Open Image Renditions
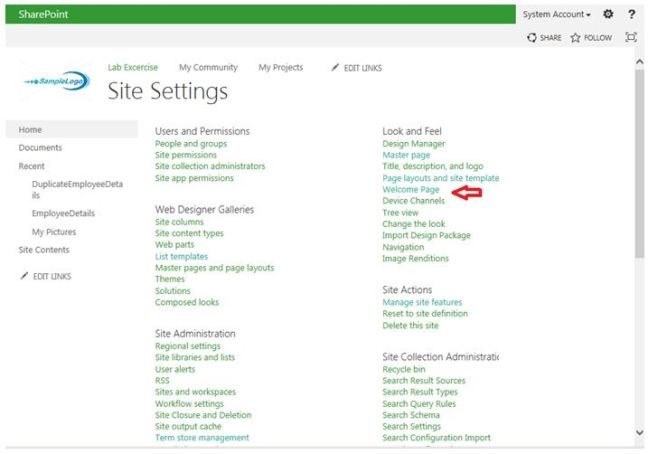Image resolution: width=650 pixels, height=454 pixels. 415,258
